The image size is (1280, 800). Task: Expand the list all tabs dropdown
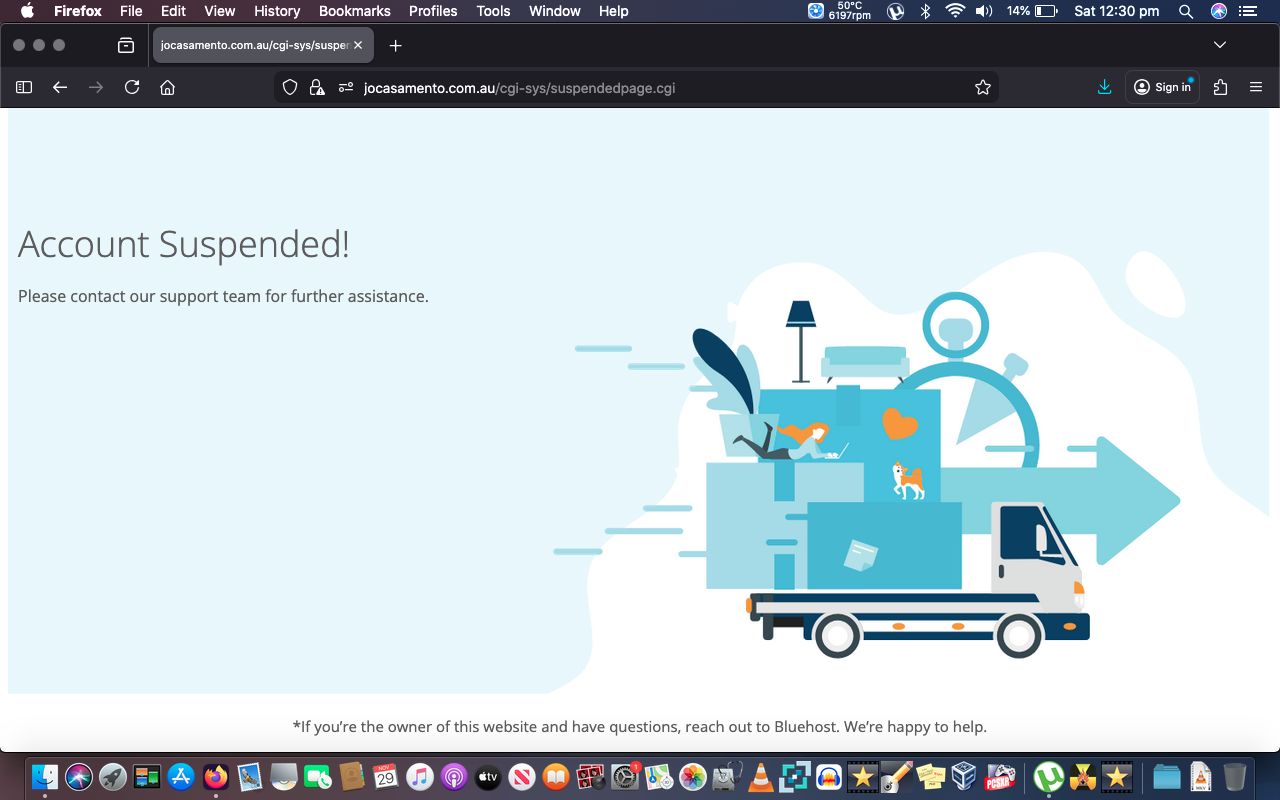(1219, 45)
